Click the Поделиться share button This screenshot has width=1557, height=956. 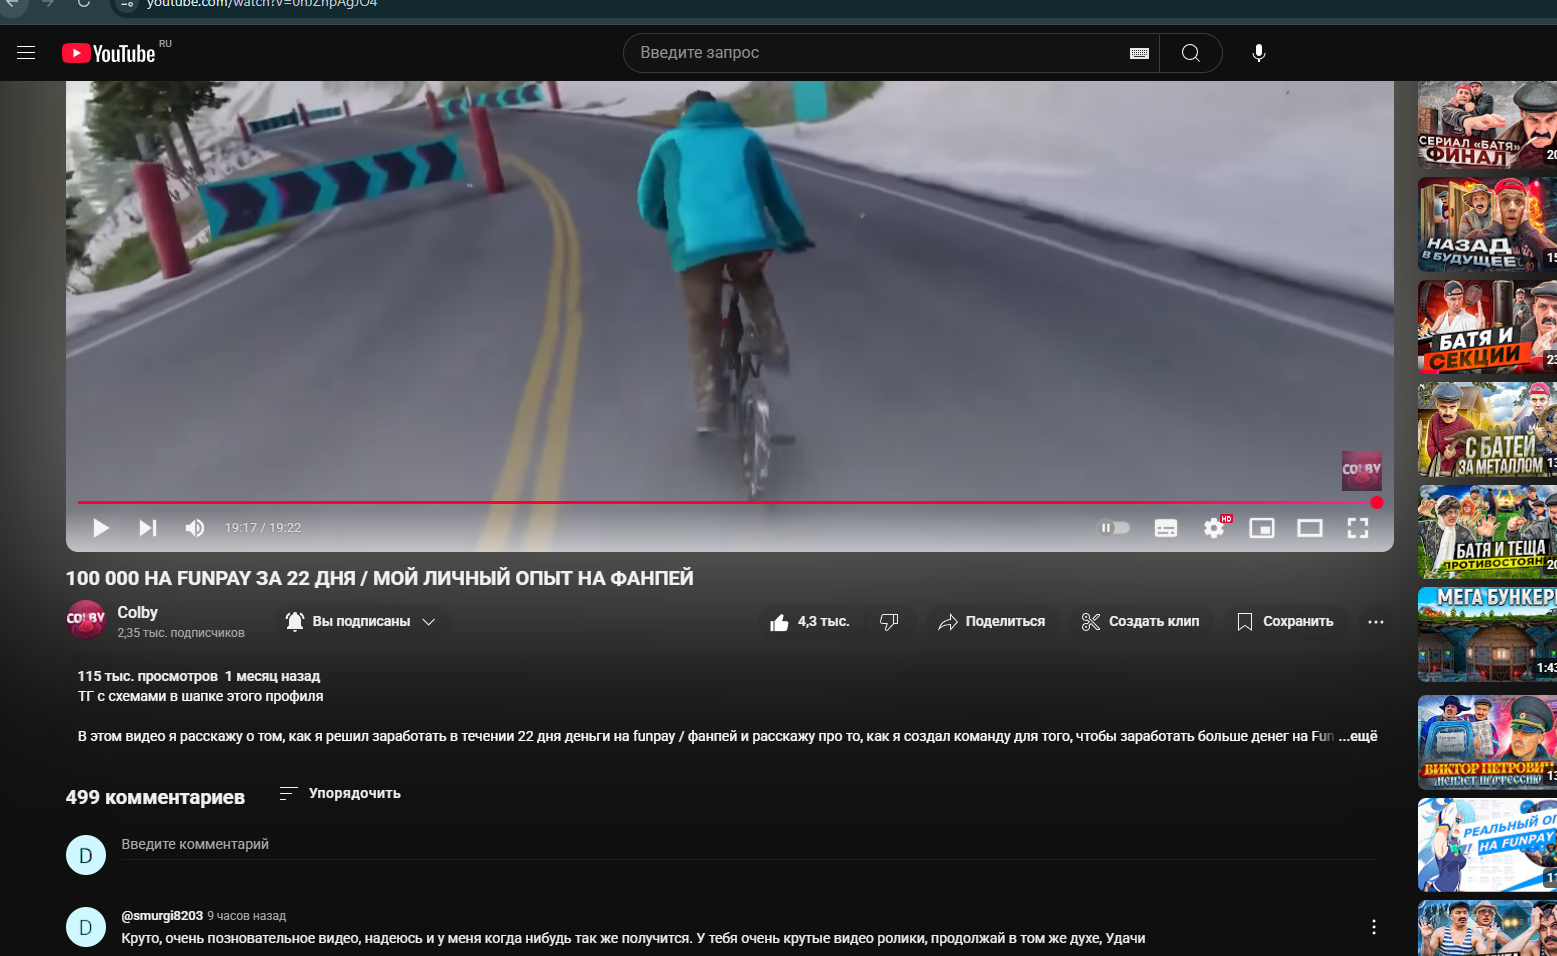(x=992, y=622)
